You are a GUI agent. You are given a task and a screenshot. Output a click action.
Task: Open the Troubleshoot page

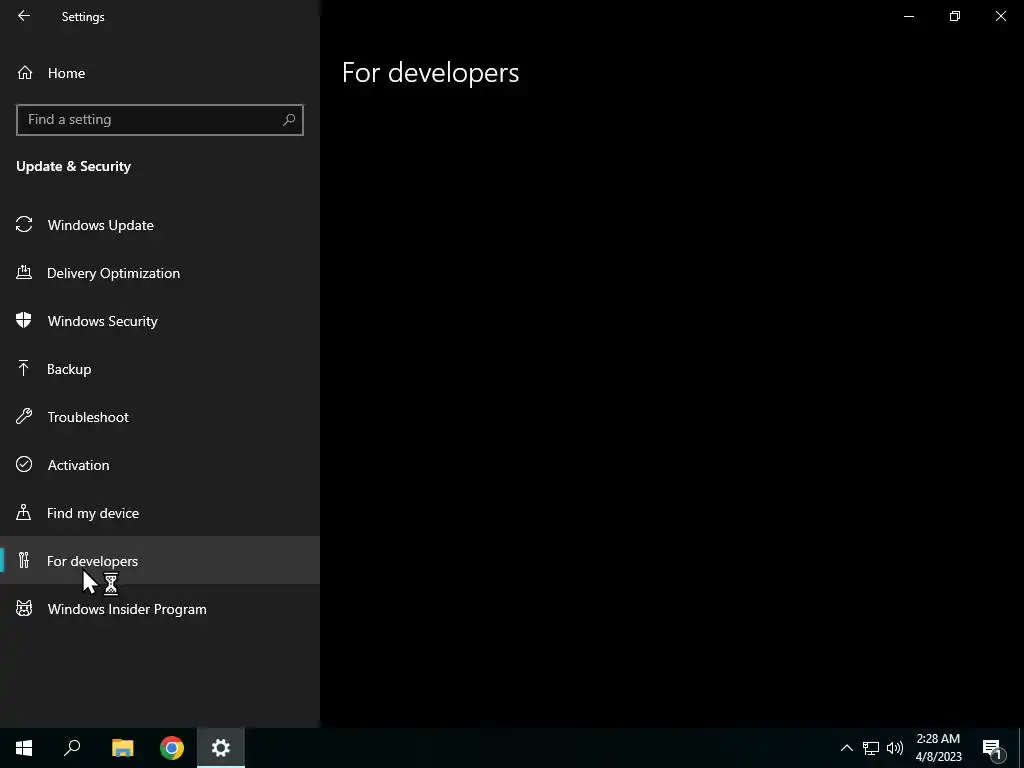(160, 417)
